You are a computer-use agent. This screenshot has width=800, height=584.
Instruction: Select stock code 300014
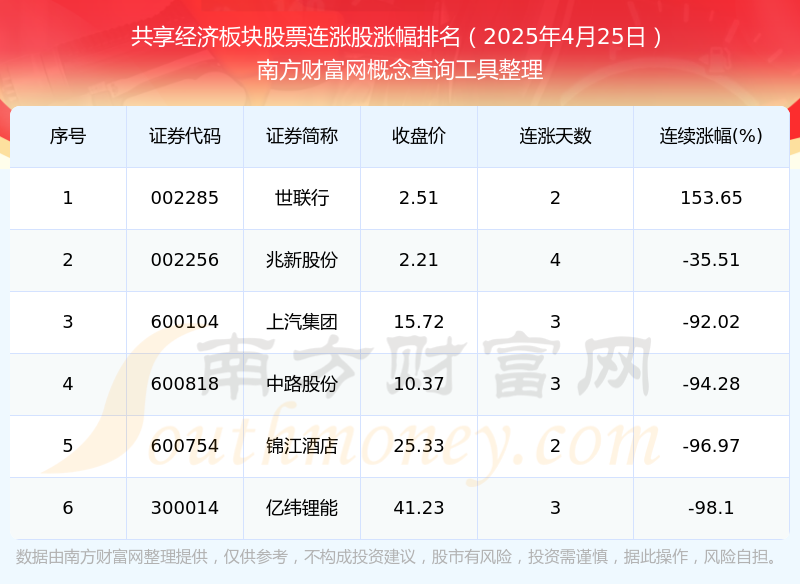point(185,508)
